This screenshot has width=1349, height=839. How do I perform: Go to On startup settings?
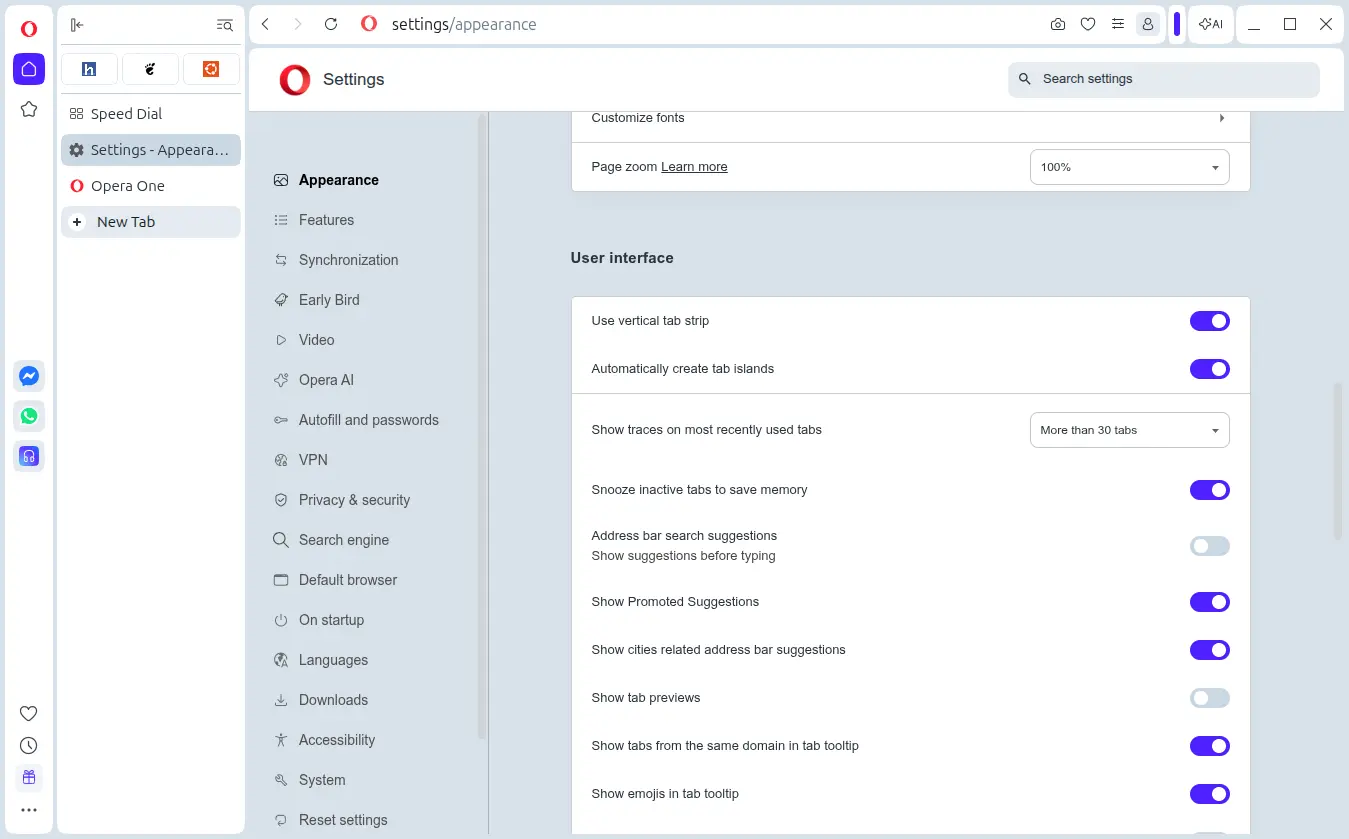pos(319,620)
